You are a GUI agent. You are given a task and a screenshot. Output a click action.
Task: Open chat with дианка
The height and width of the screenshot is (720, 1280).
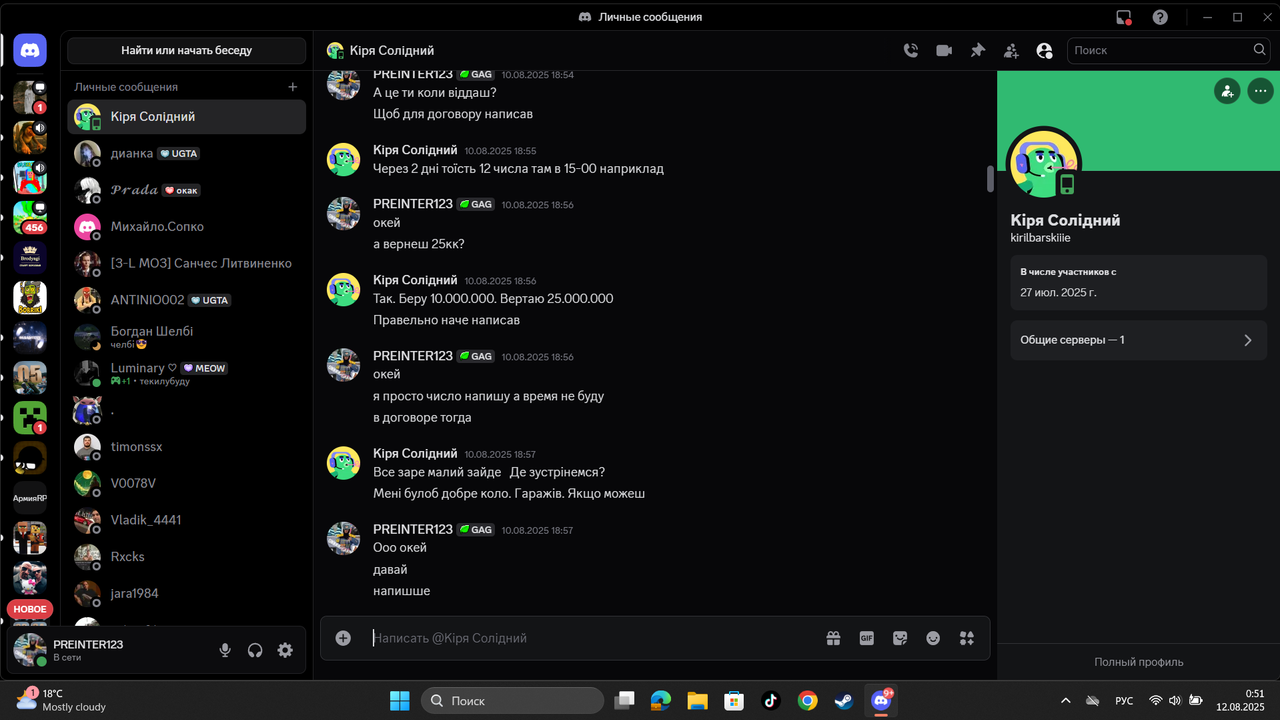tap(187, 153)
